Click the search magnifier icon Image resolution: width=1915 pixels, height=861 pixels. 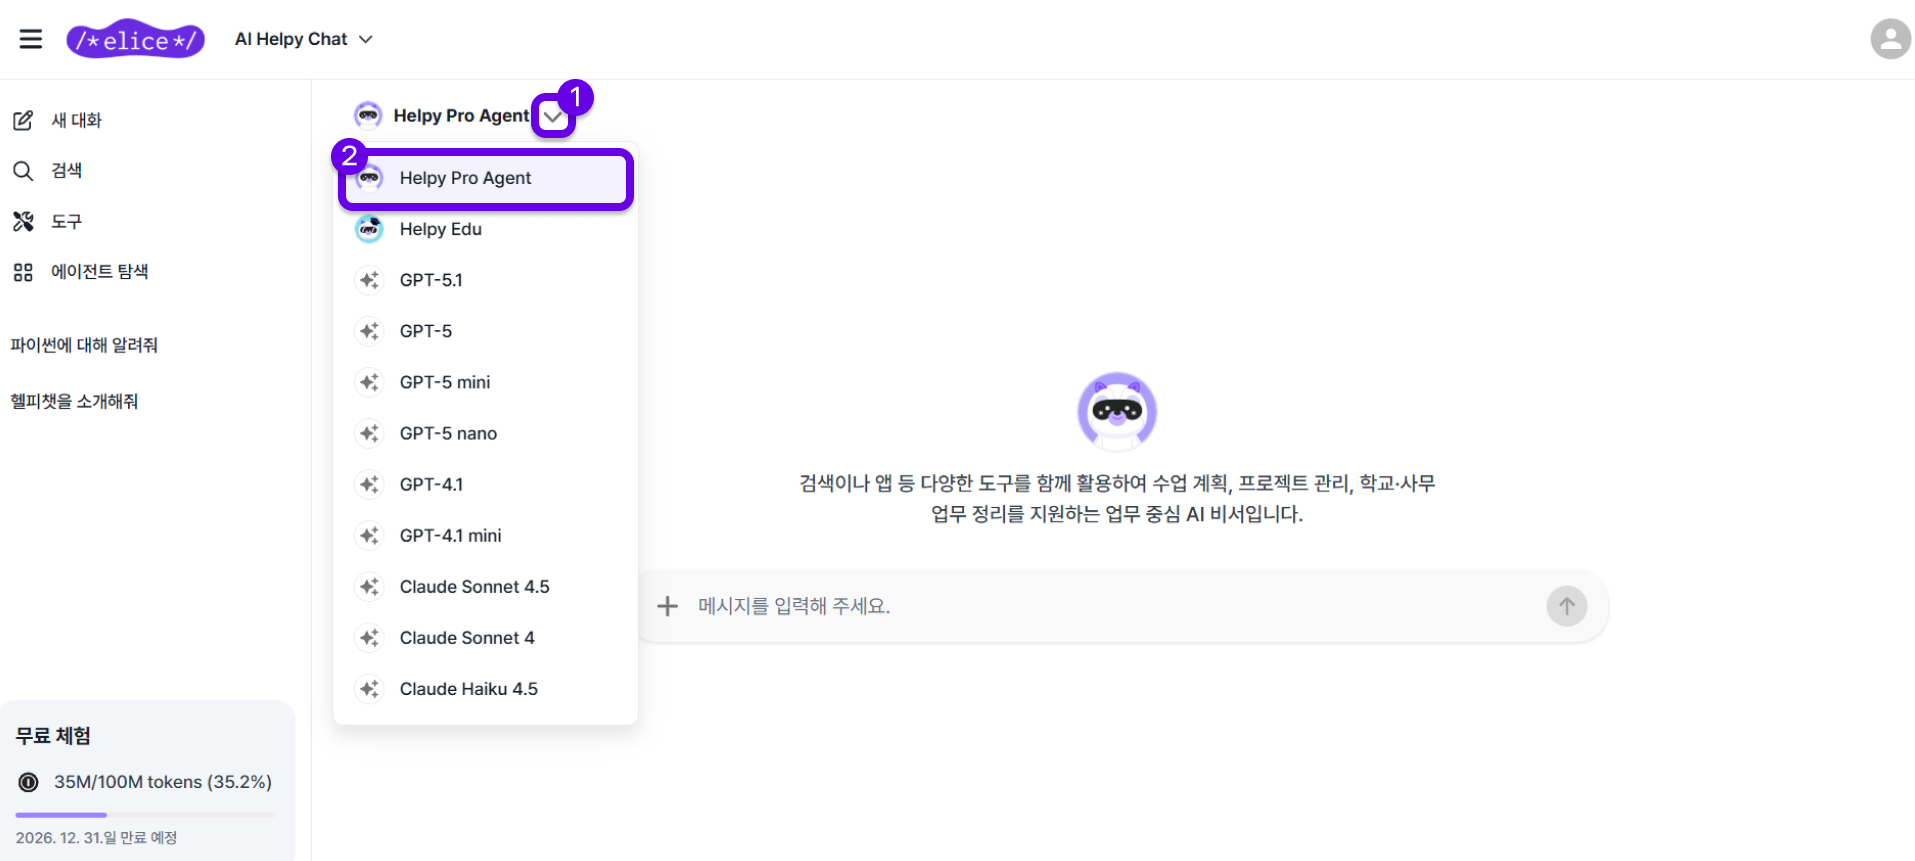point(23,171)
